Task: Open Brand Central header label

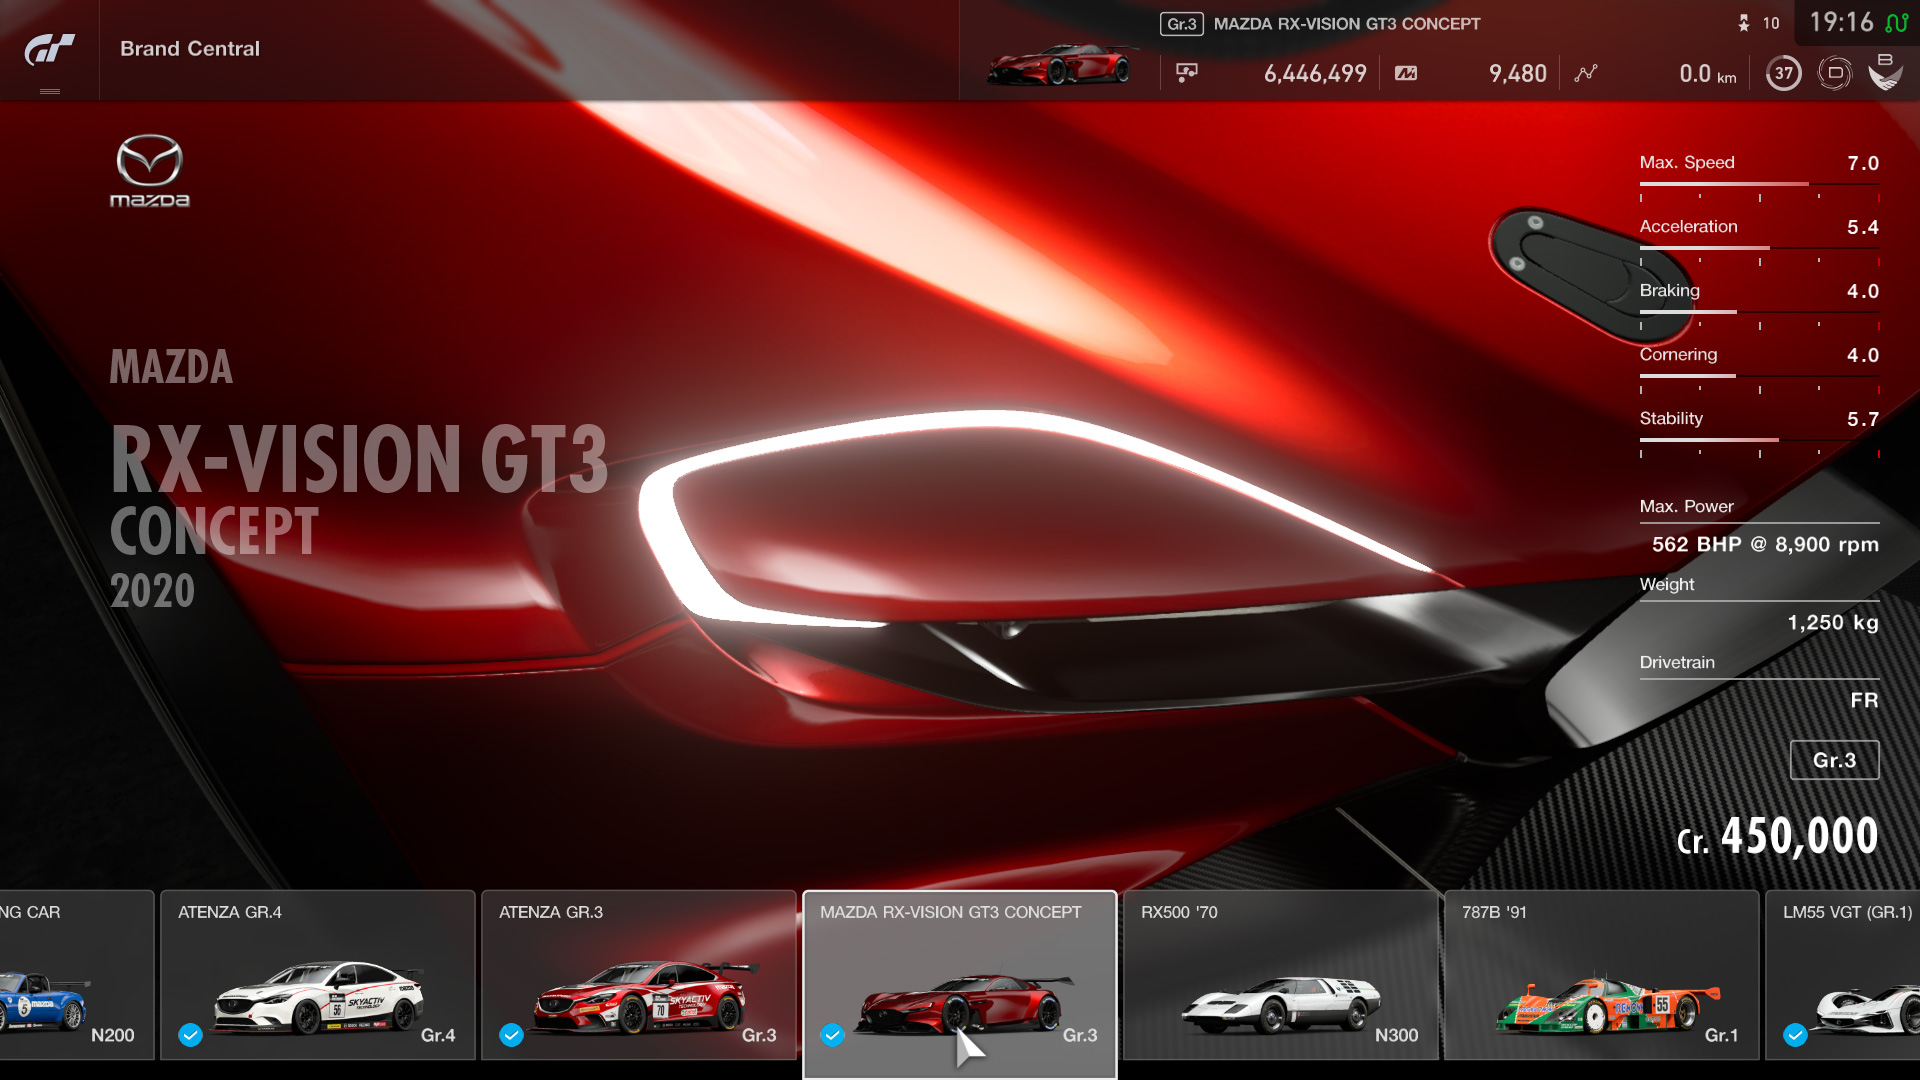Action: click(x=190, y=49)
